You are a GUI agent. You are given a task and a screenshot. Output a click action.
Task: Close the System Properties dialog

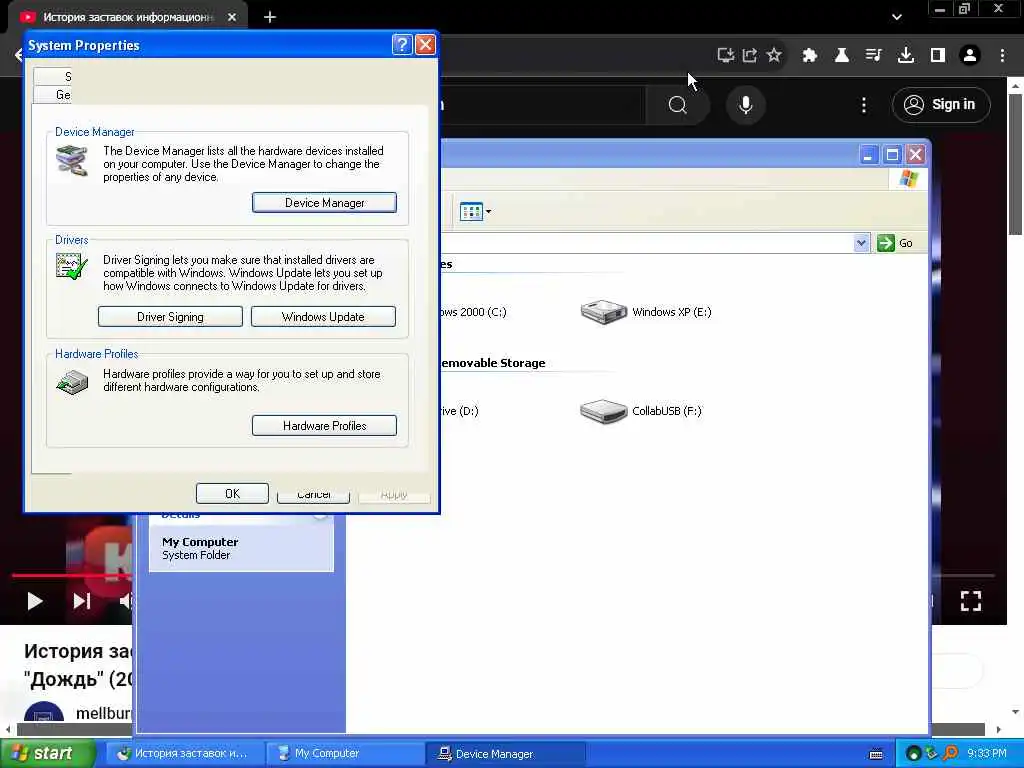click(x=425, y=44)
